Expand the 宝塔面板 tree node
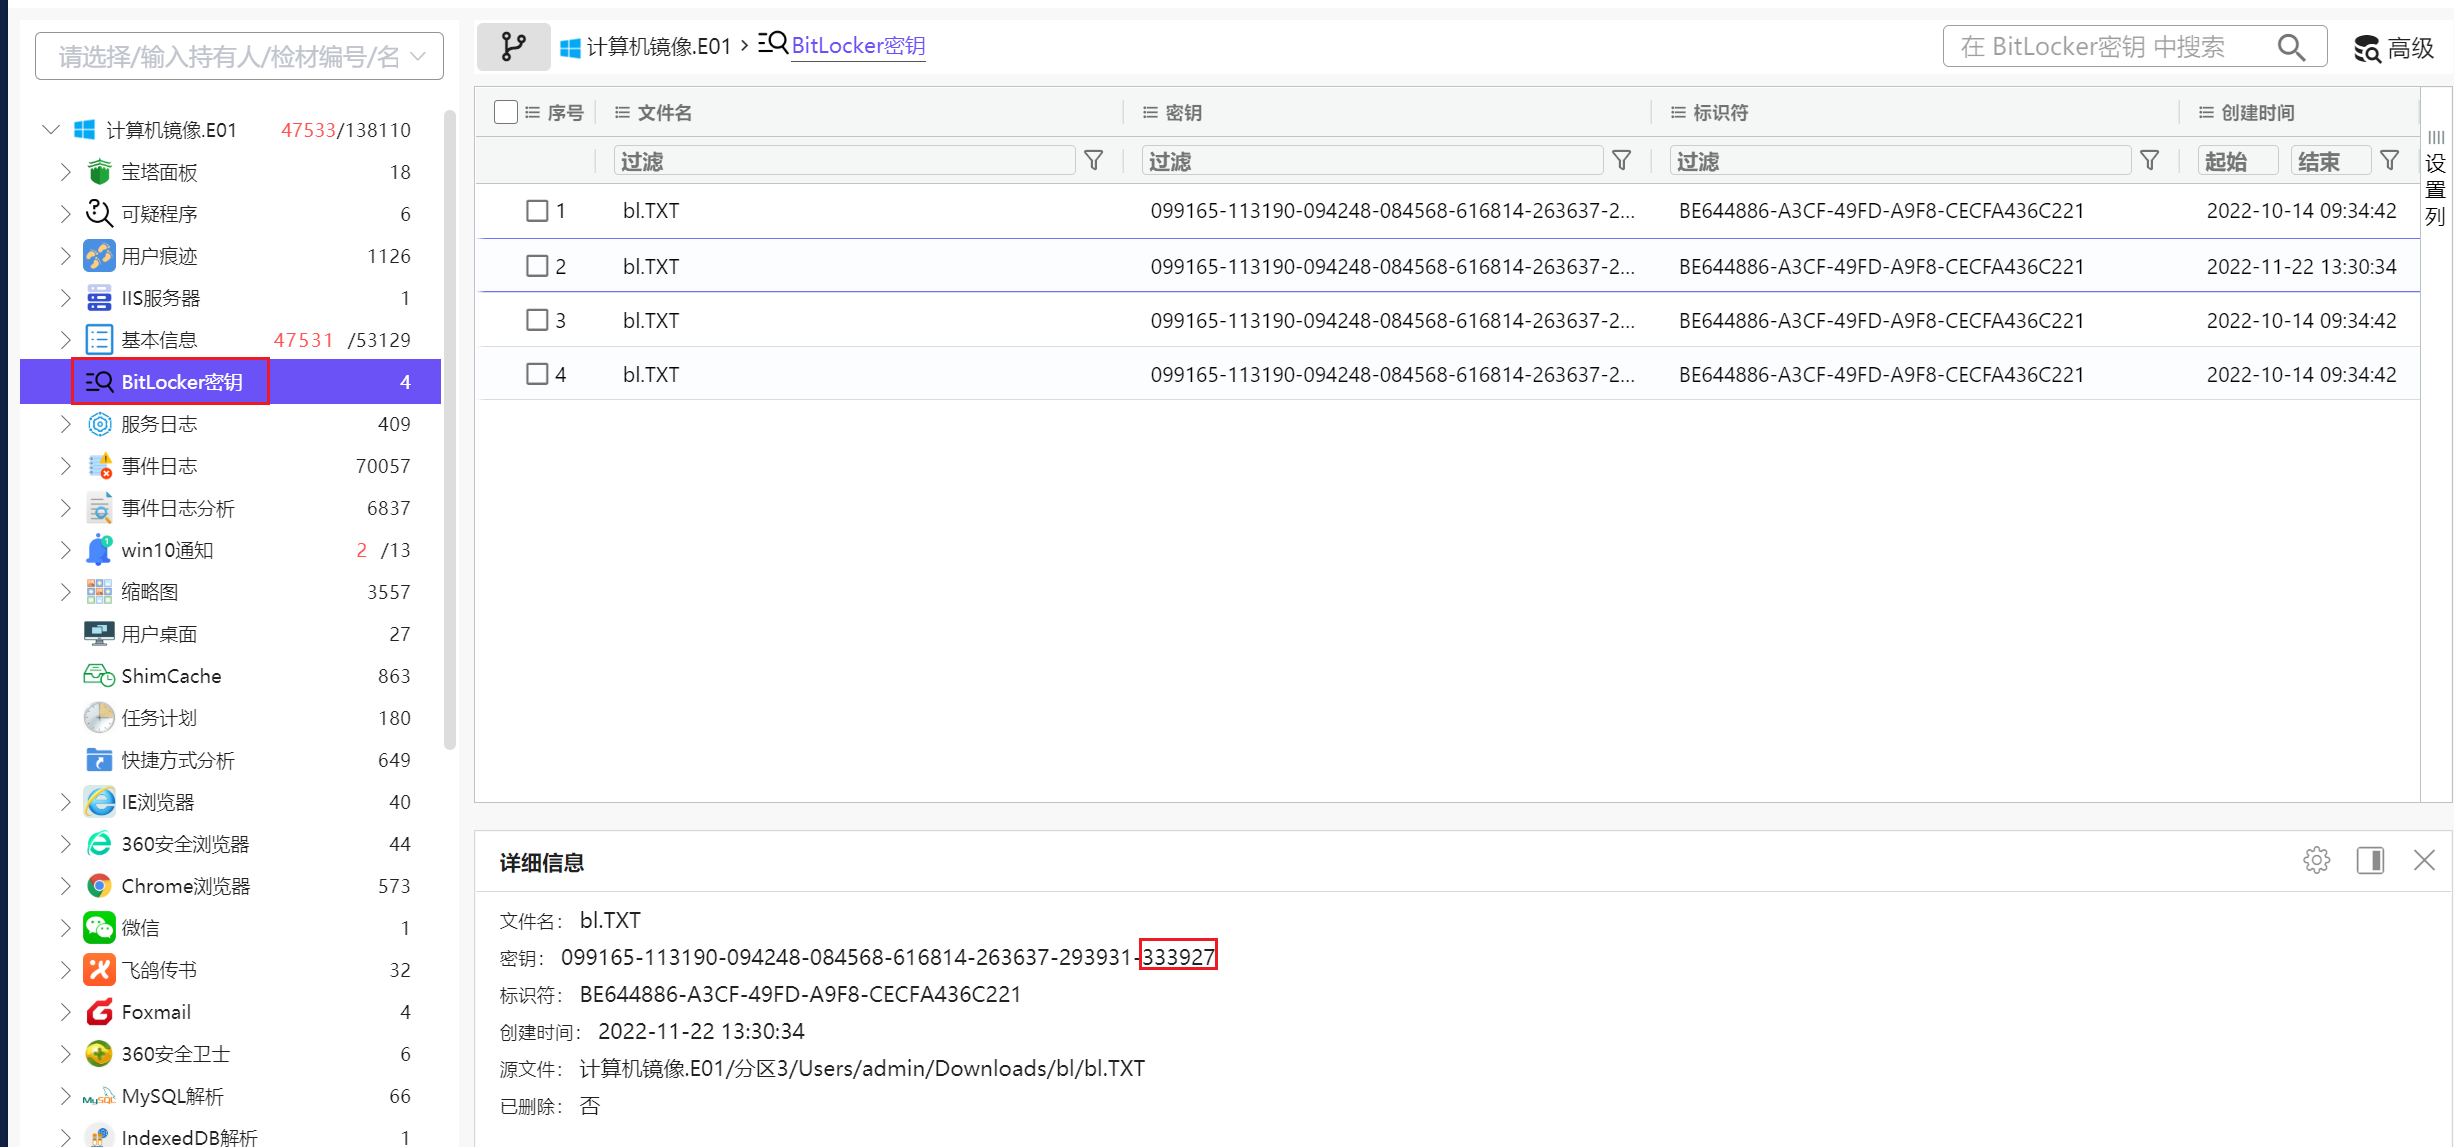 tap(65, 172)
